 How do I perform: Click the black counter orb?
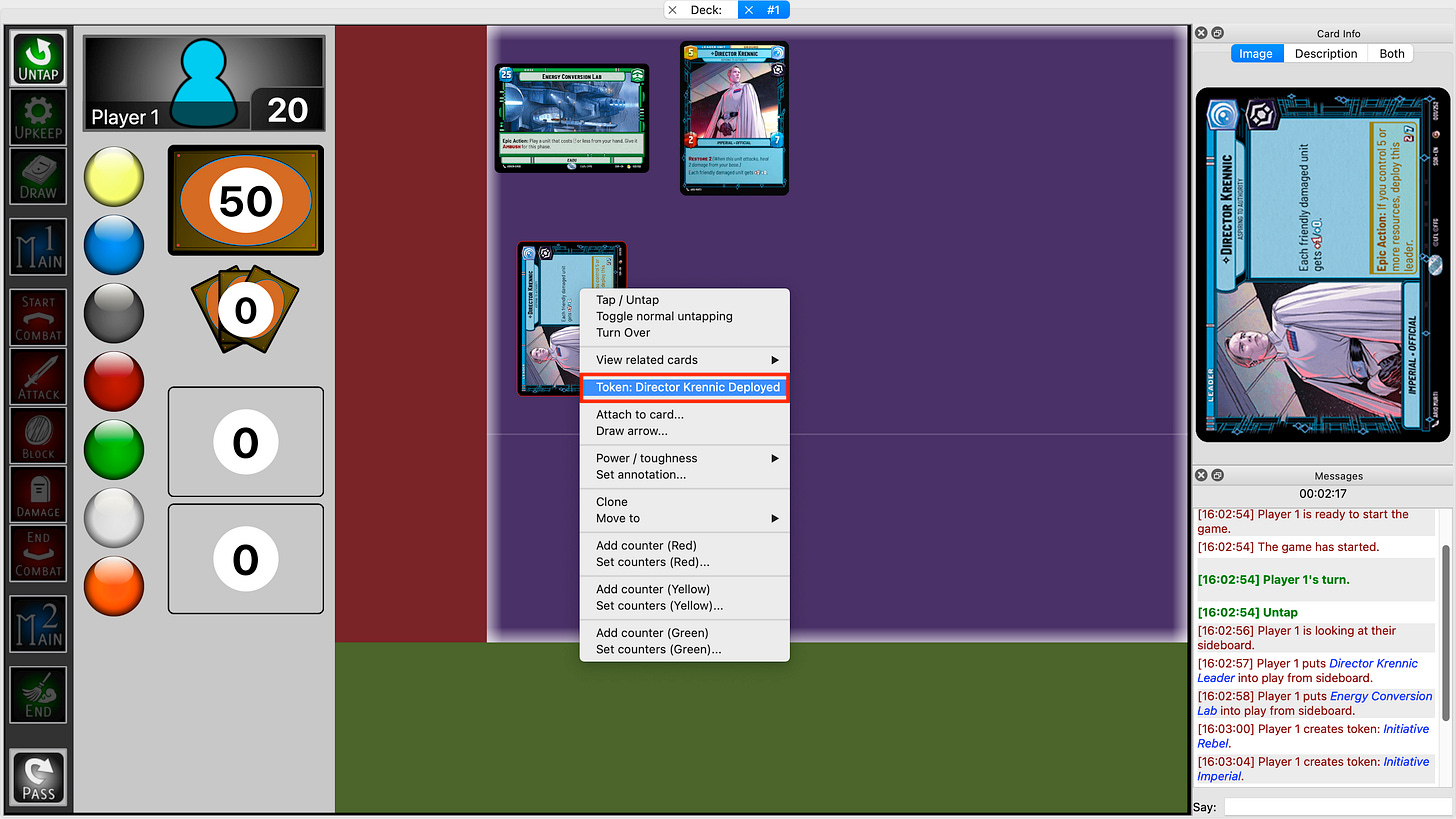[114, 313]
